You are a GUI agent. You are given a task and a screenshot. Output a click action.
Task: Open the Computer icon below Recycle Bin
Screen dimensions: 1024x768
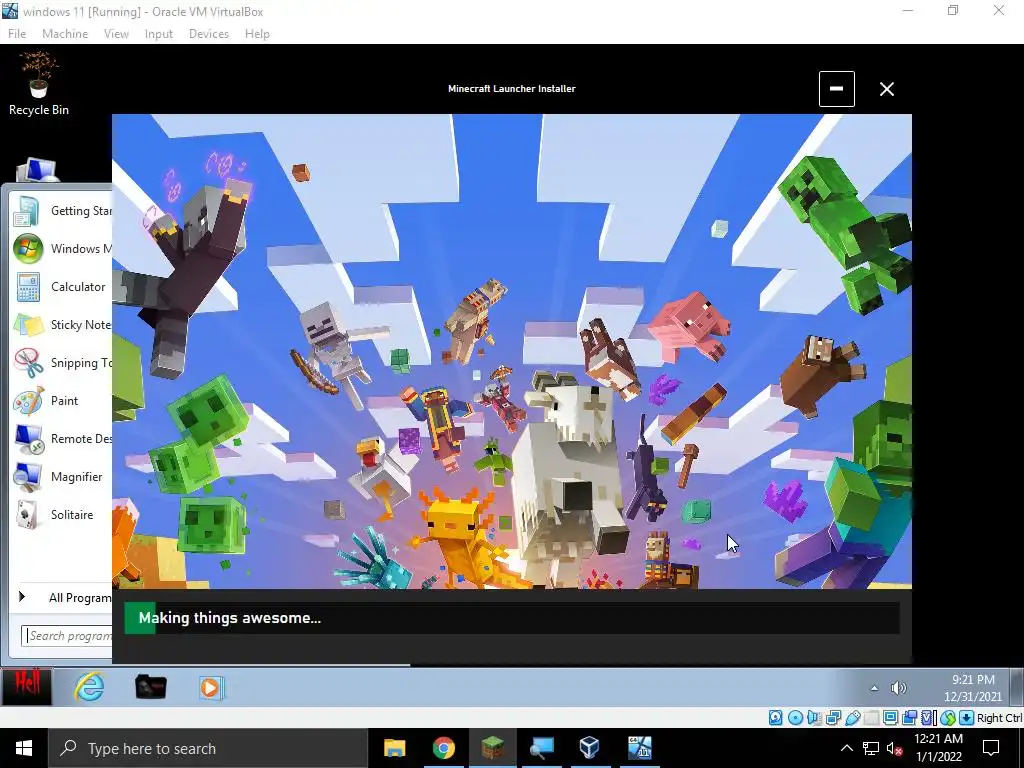pyautogui.click(x=37, y=170)
